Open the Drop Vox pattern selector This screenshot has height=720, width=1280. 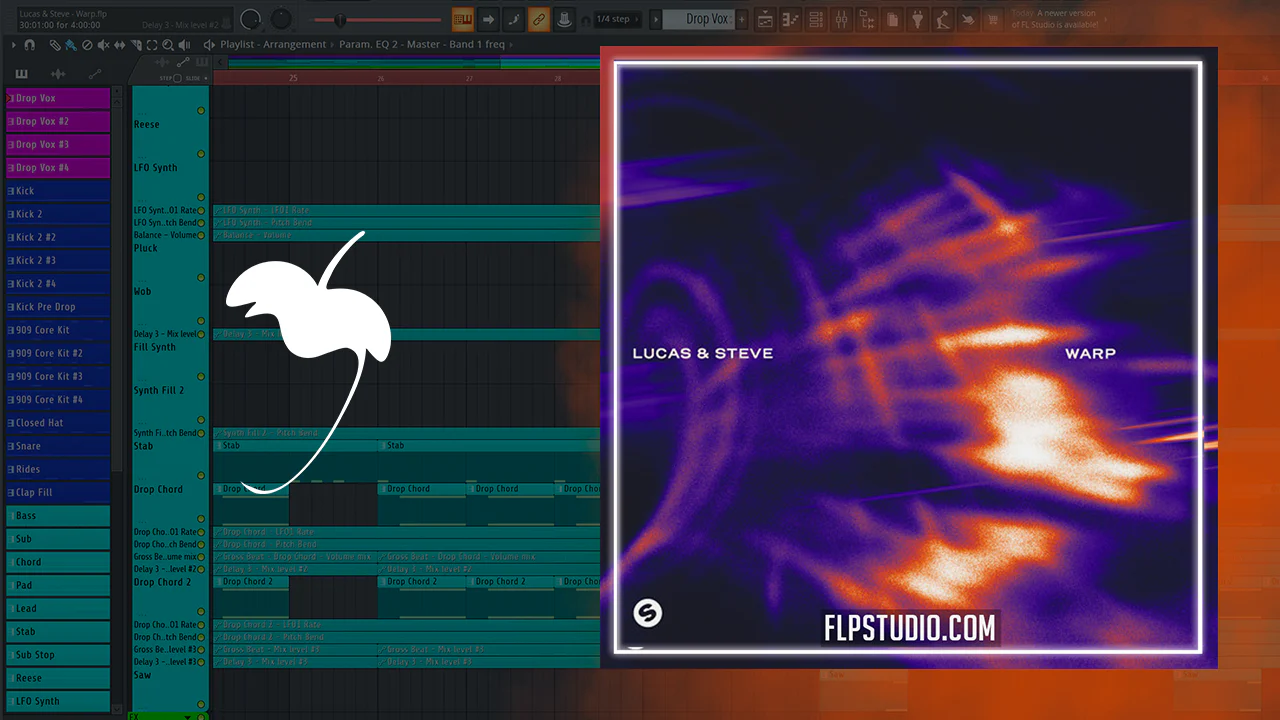coord(698,19)
